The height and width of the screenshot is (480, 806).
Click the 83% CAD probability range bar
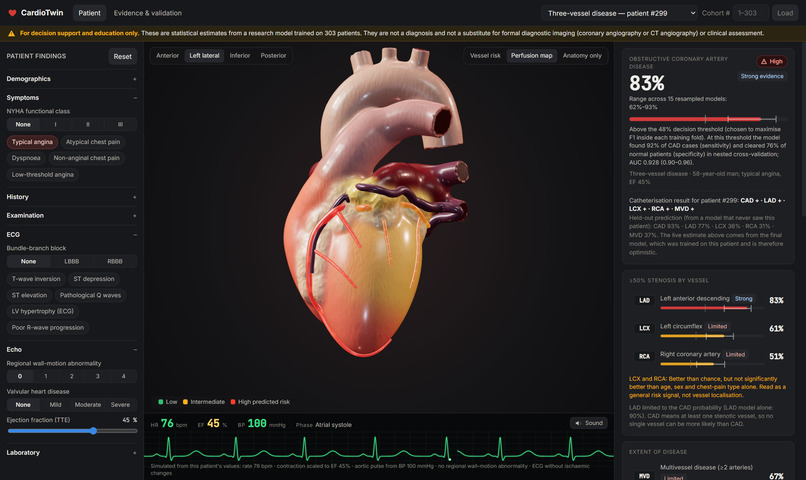pos(708,119)
